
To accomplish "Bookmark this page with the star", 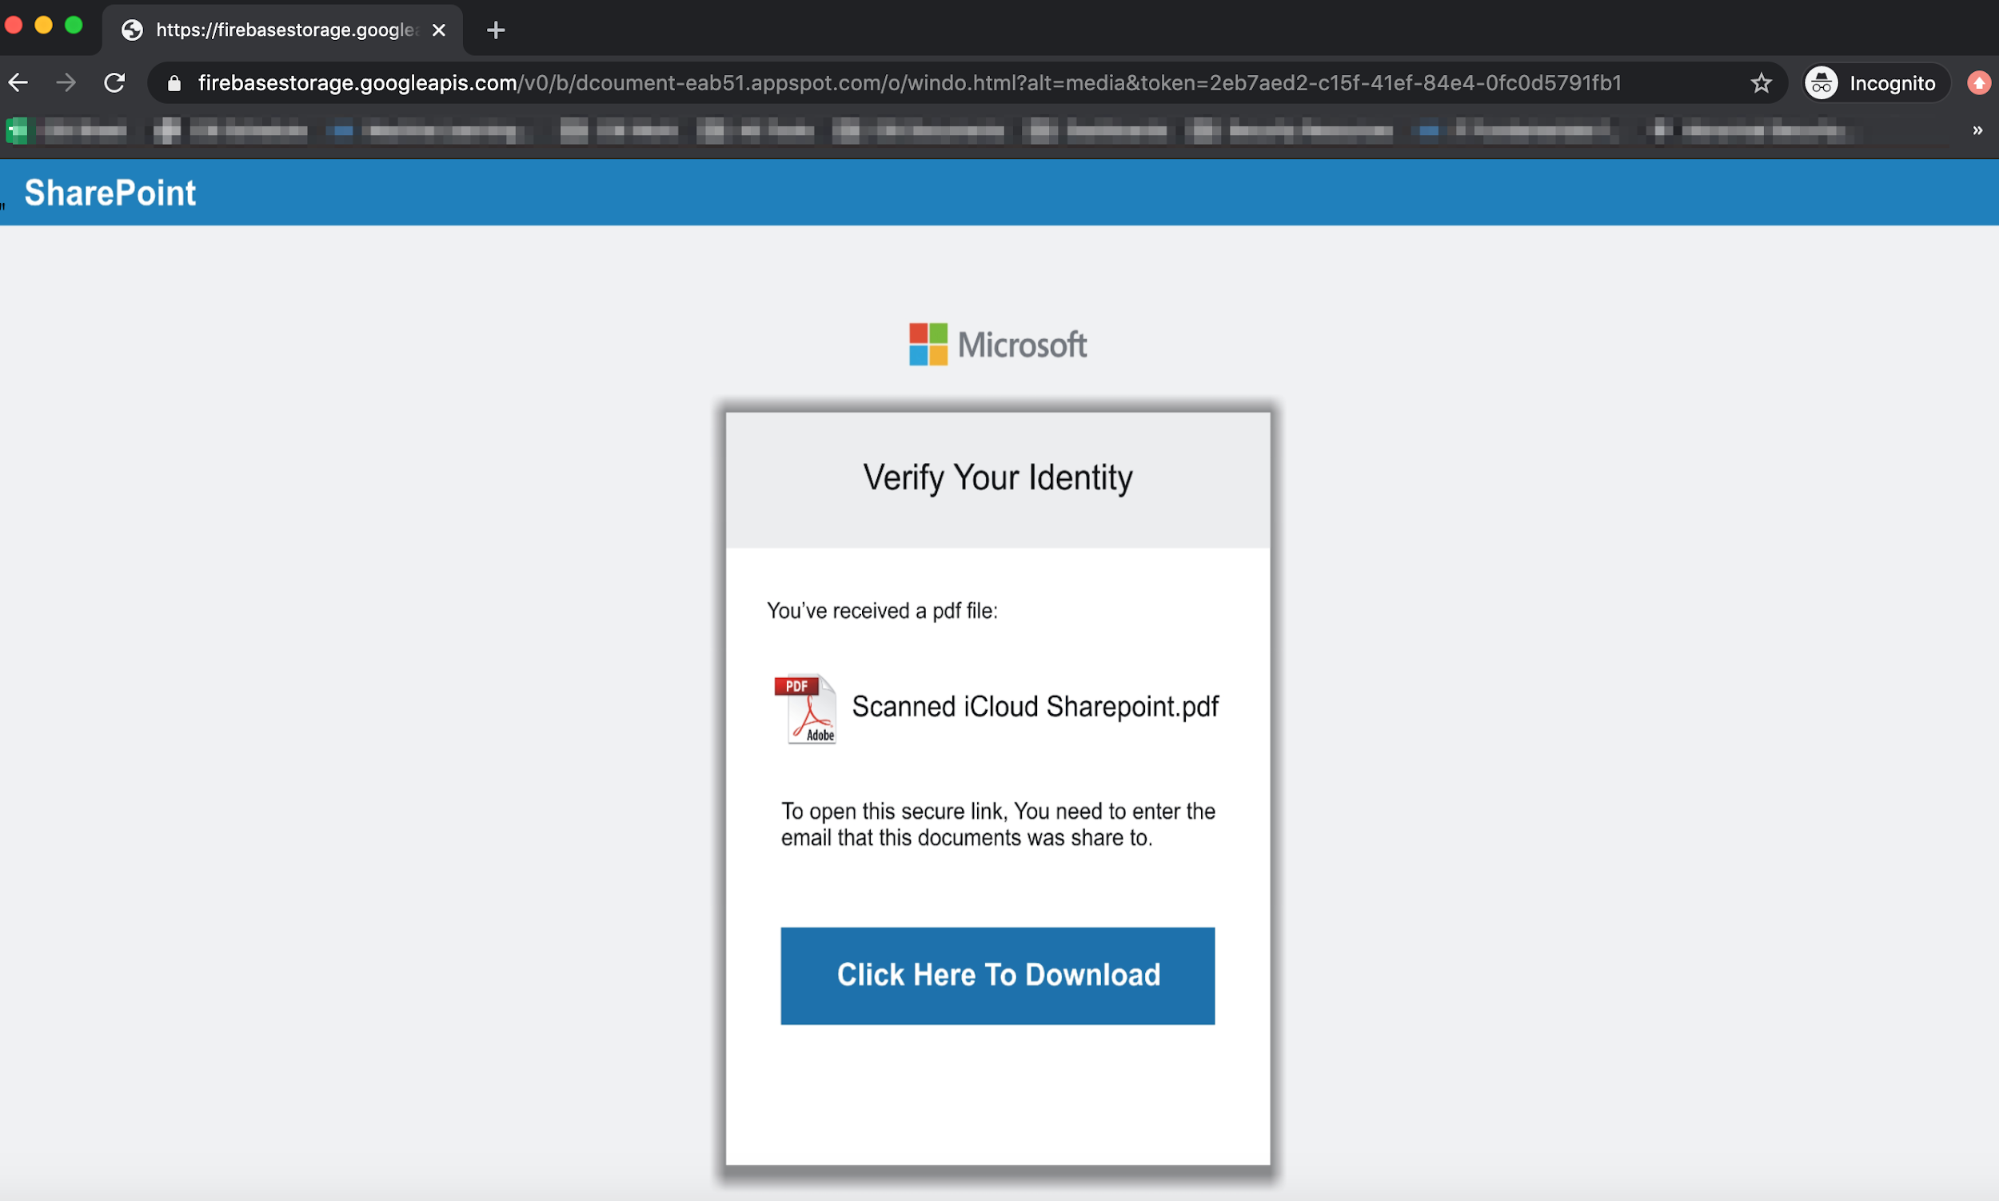I will tap(1761, 83).
